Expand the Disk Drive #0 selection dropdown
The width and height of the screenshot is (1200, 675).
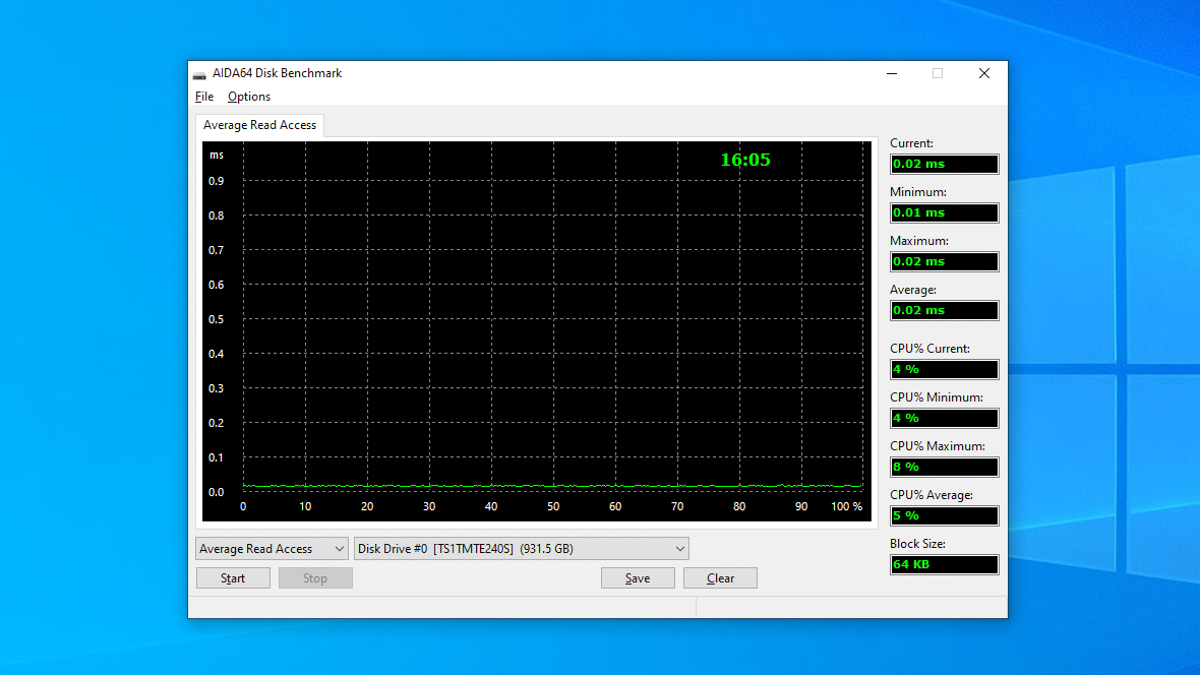pos(521,549)
